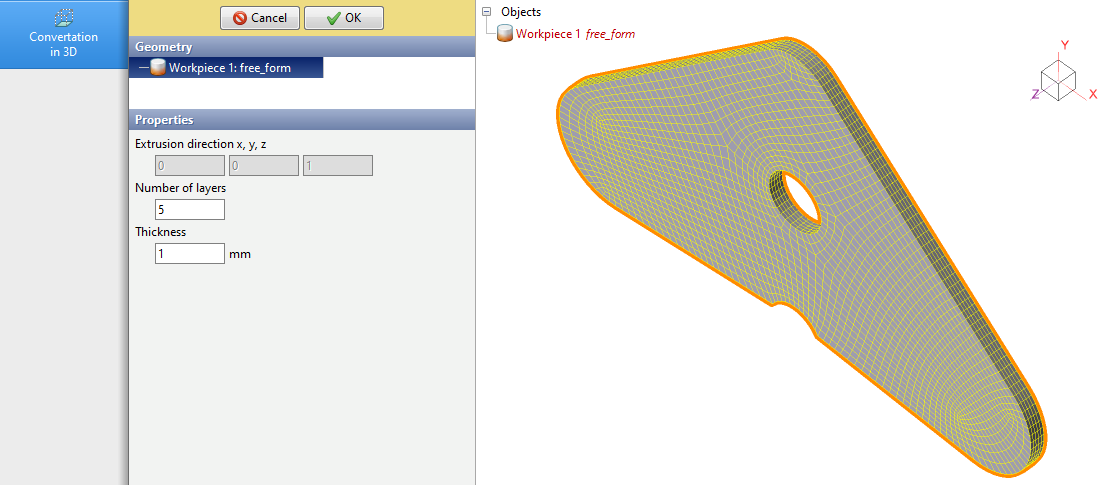Click the Z axis label on orientation gizmo
Viewport: 1118px width, 485px height.
pos(1035,93)
